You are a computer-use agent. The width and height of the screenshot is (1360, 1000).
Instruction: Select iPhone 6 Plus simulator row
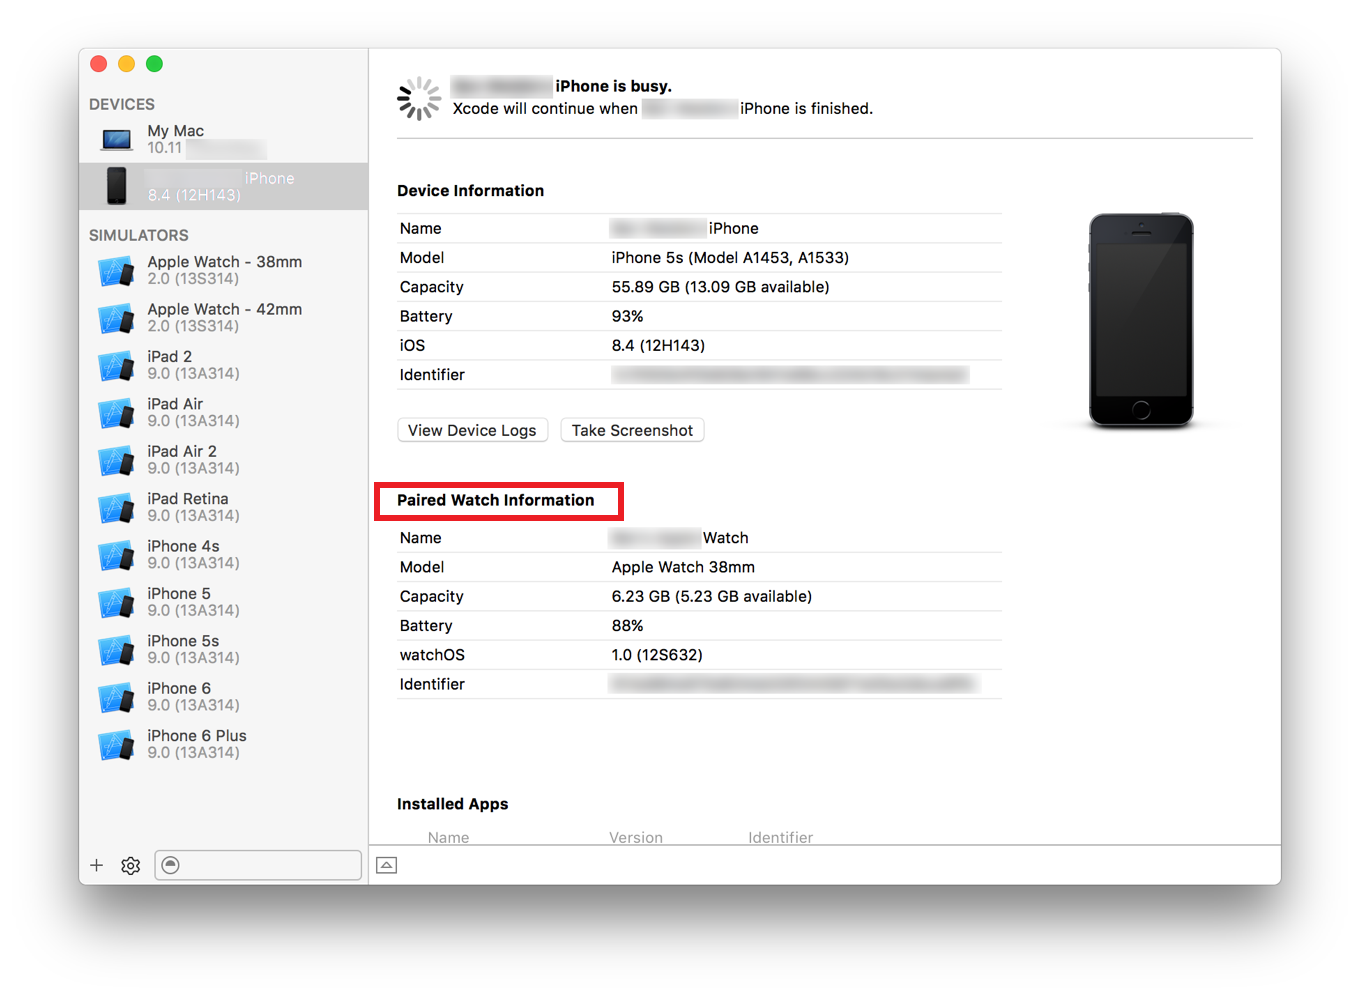[x=224, y=744]
